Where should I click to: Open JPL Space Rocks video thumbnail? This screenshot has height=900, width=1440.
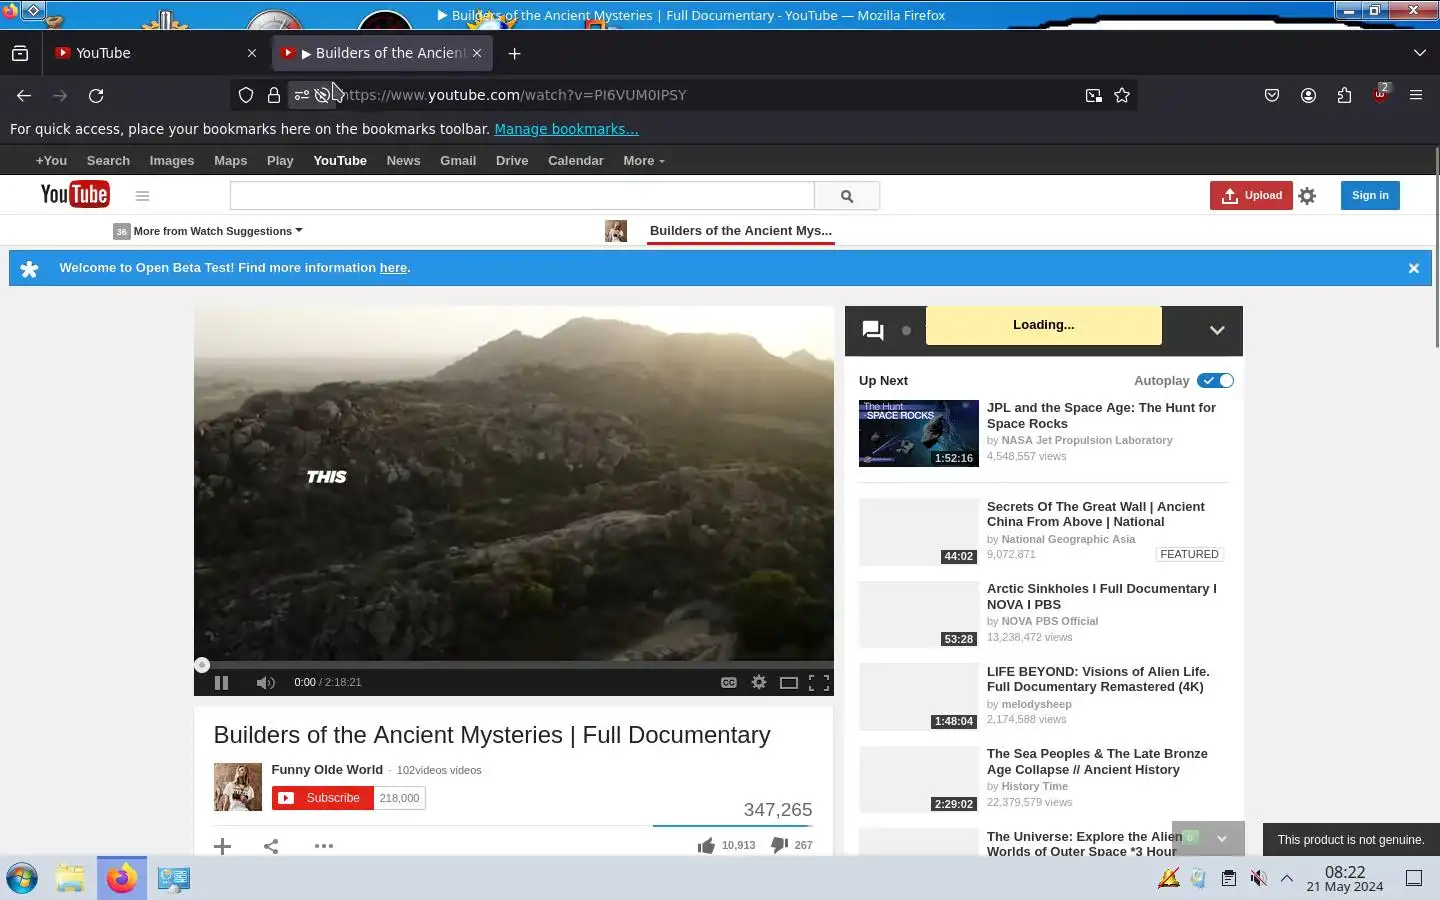[919, 433]
